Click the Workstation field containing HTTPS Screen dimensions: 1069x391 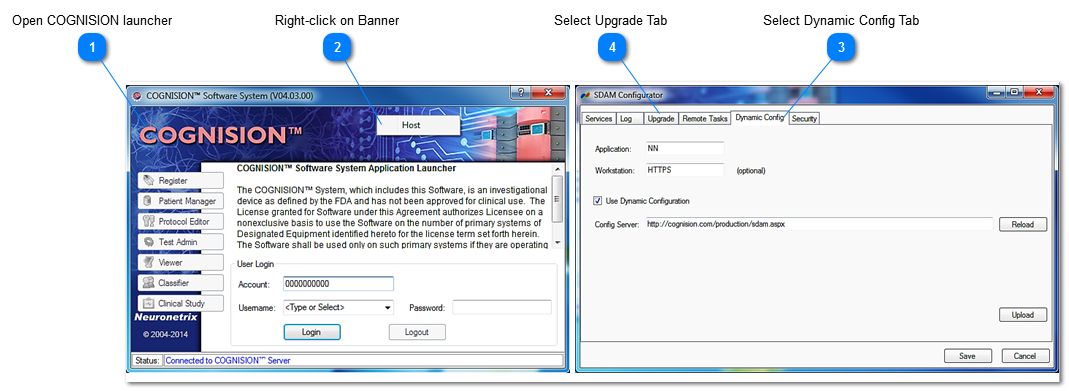point(684,170)
